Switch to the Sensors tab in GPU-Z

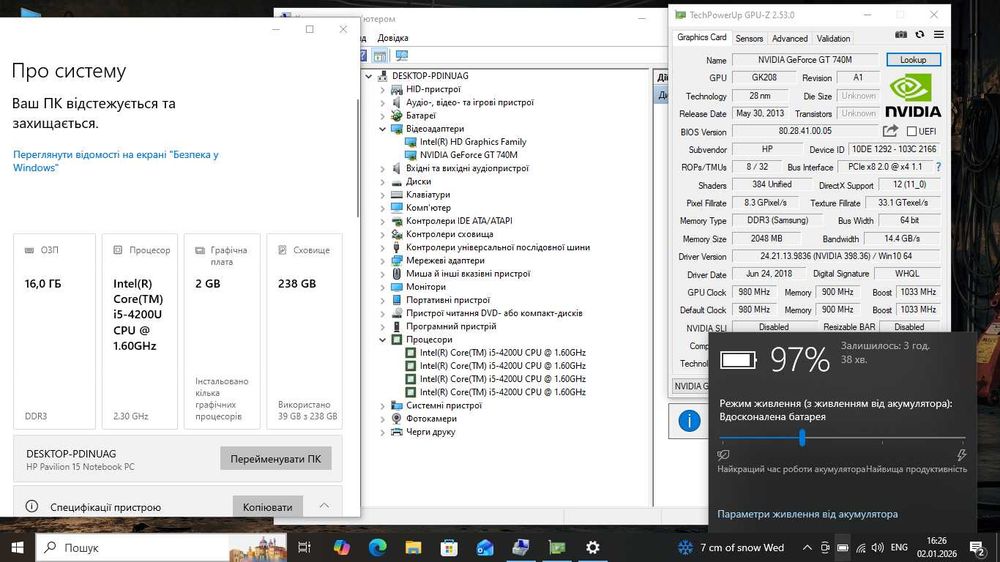click(x=749, y=38)
